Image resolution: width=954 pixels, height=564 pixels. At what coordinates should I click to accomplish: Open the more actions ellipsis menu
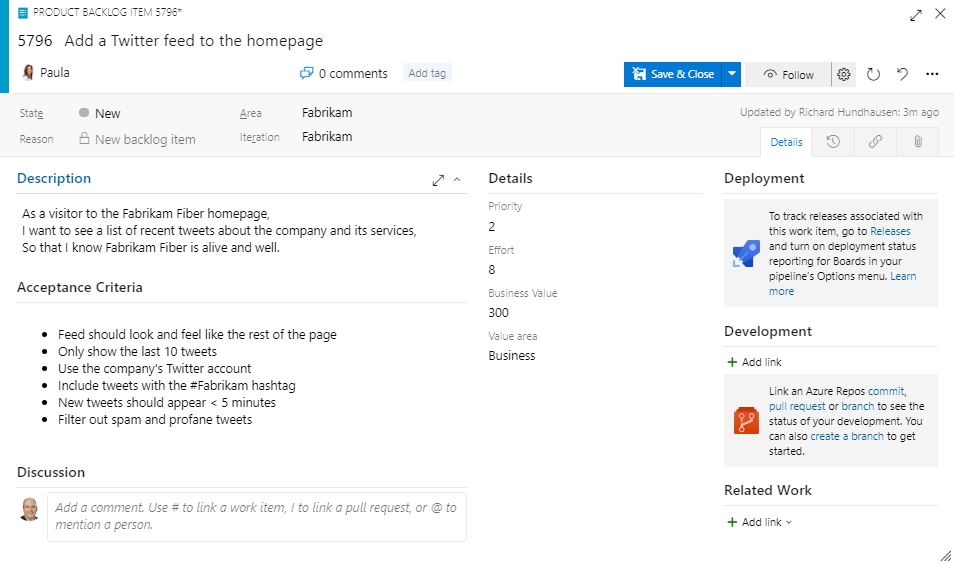tap(932, 74)
